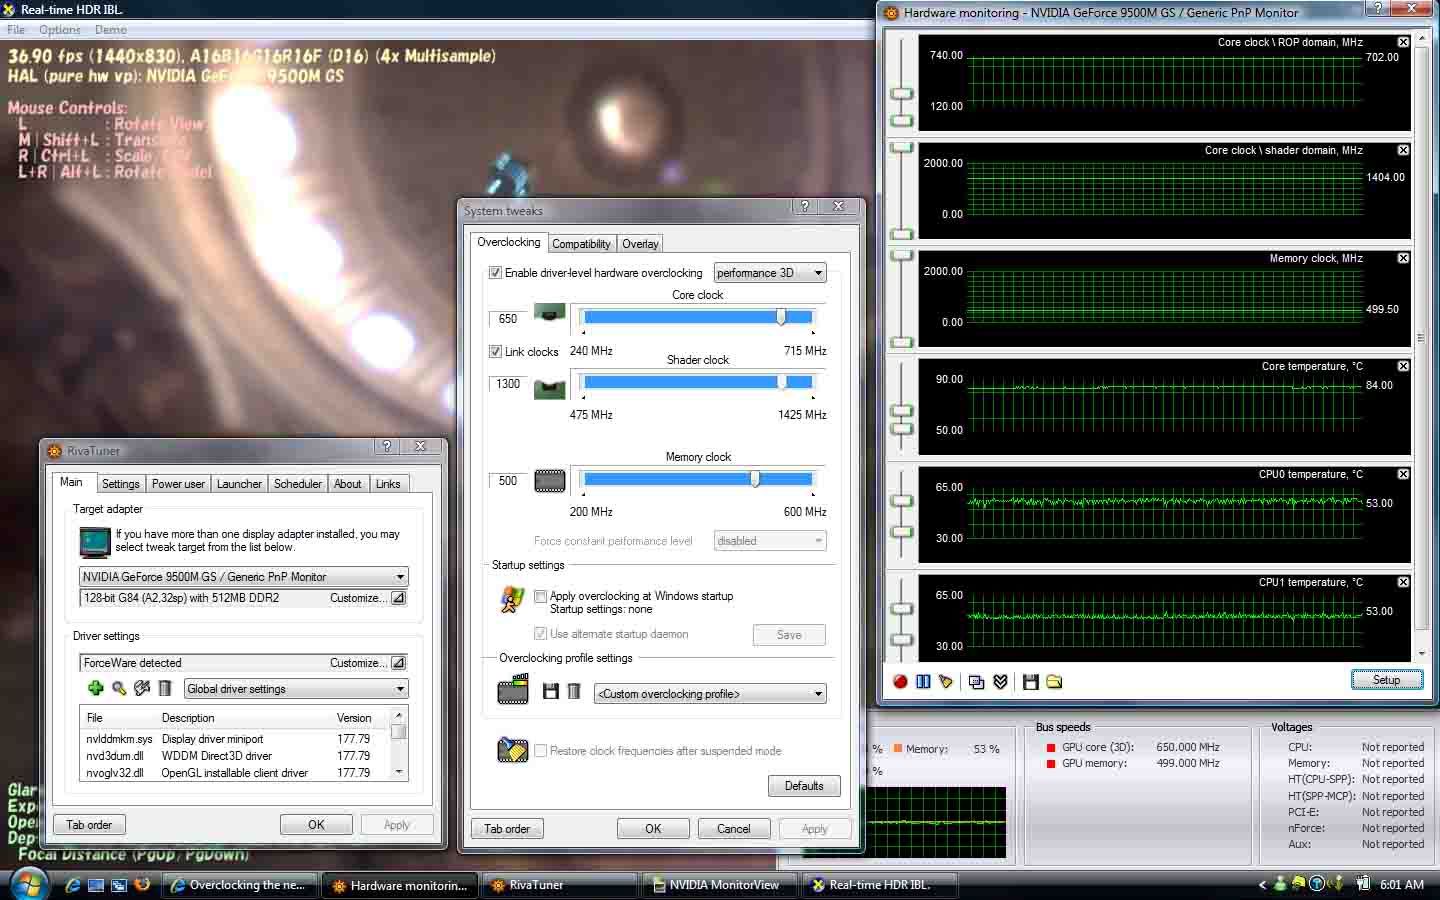The height and width of the screenshot is (900, 1440).
Task: Open the About tab in RivaTuner
Action: pyautogui.click(x=348, y=484)
